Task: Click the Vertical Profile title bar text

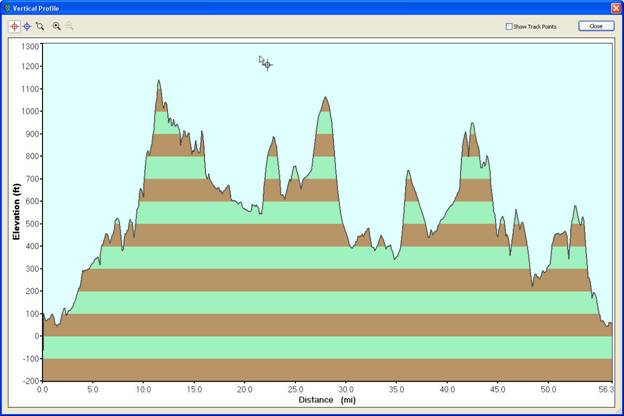Action: pos(36,7)
